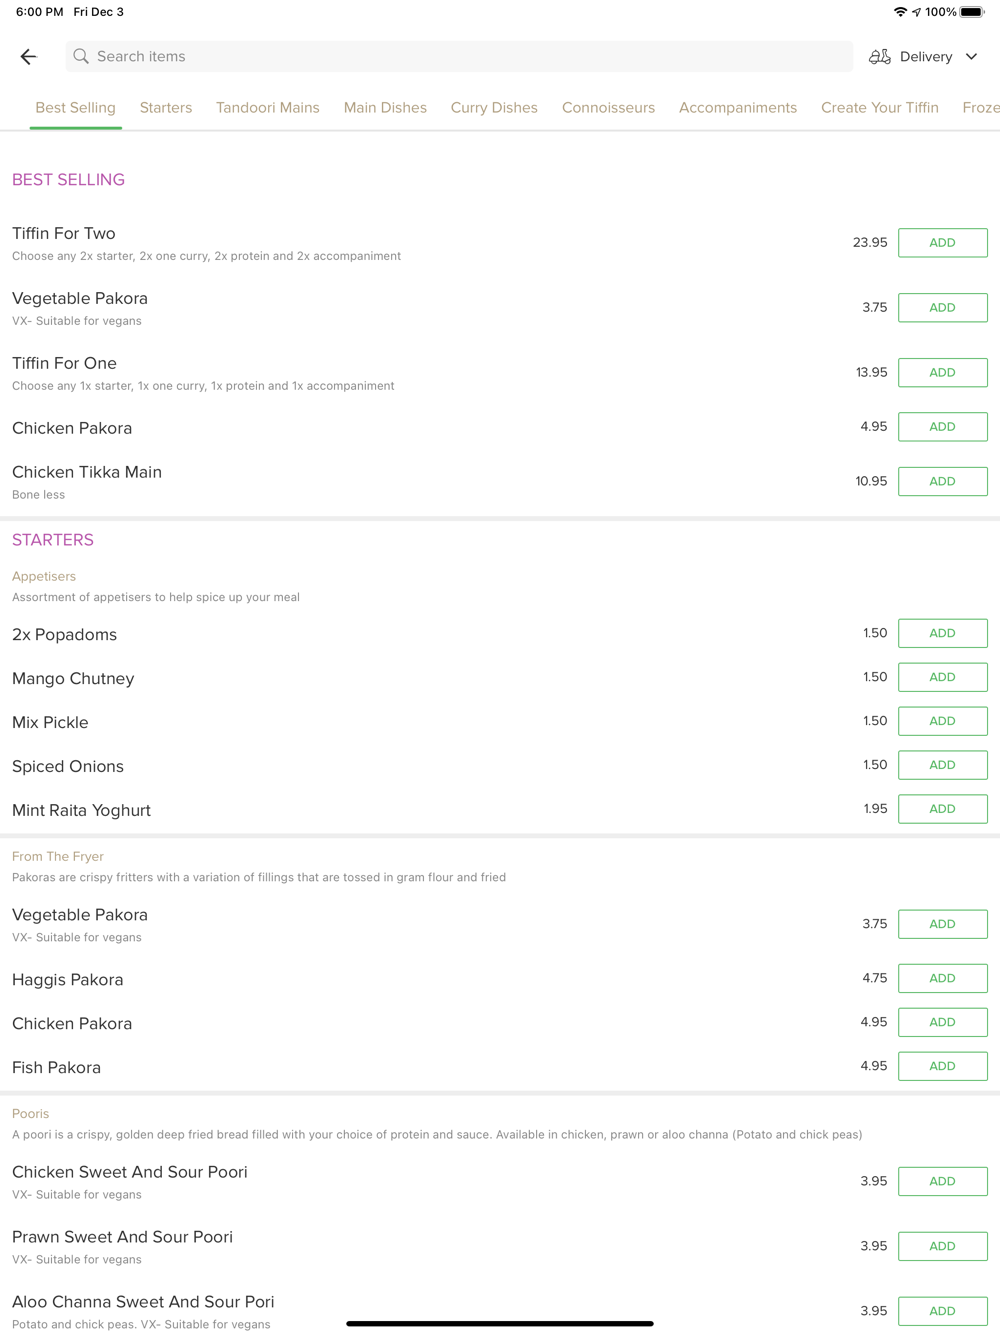The image size is (1000, 1334).
Task: Add Fish Pakora to order
Action: pos(943,1066)
